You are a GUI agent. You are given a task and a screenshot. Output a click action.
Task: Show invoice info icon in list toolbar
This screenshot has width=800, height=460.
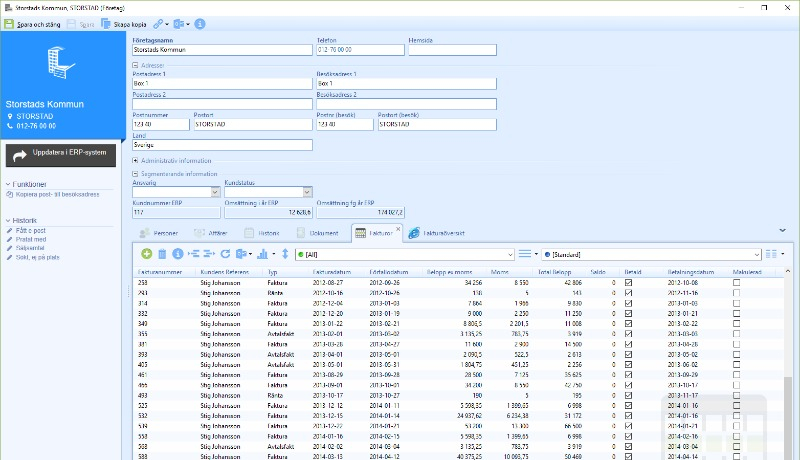click(x=178, y=254)
